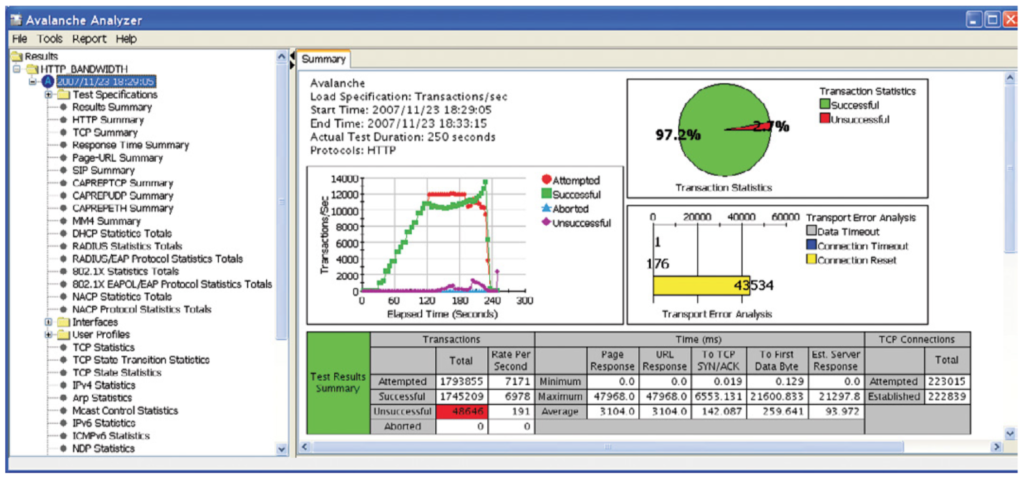Collapse the HTTP_BANDWIDTH tree node

(x=17, y=69)
